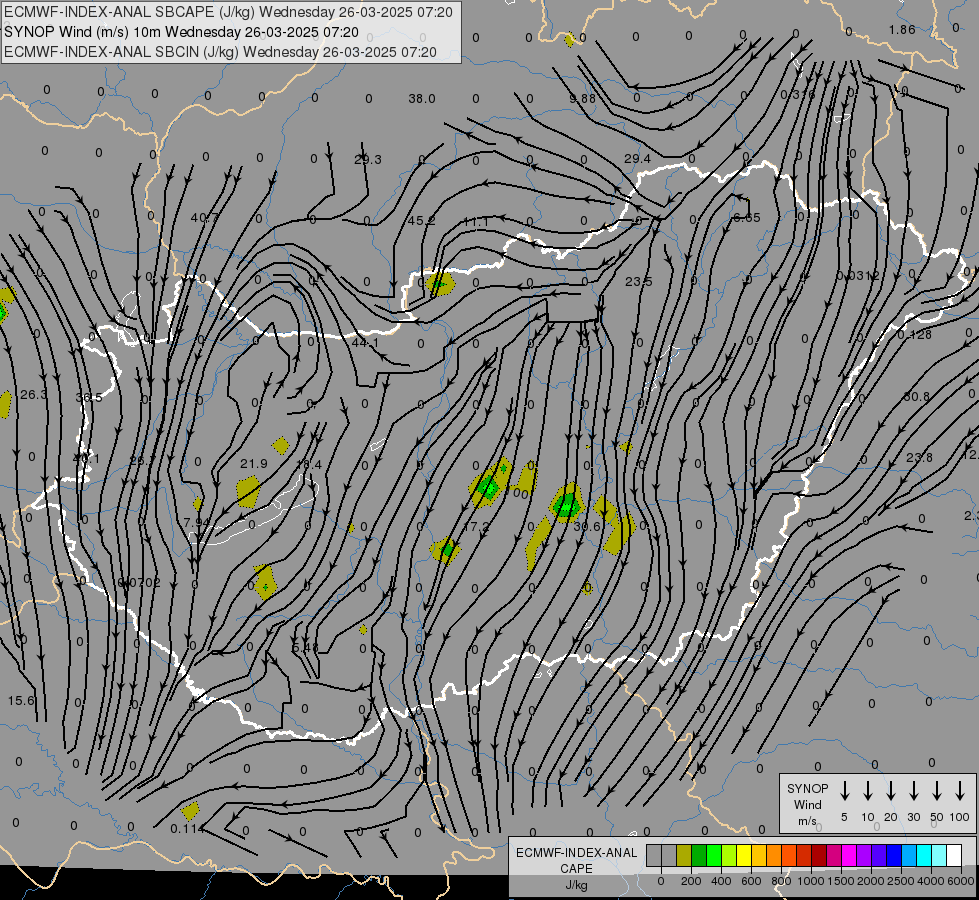Screen dimensions: 979x900
Task: Click the 6.65 value on the map
Action: [747, 218]
